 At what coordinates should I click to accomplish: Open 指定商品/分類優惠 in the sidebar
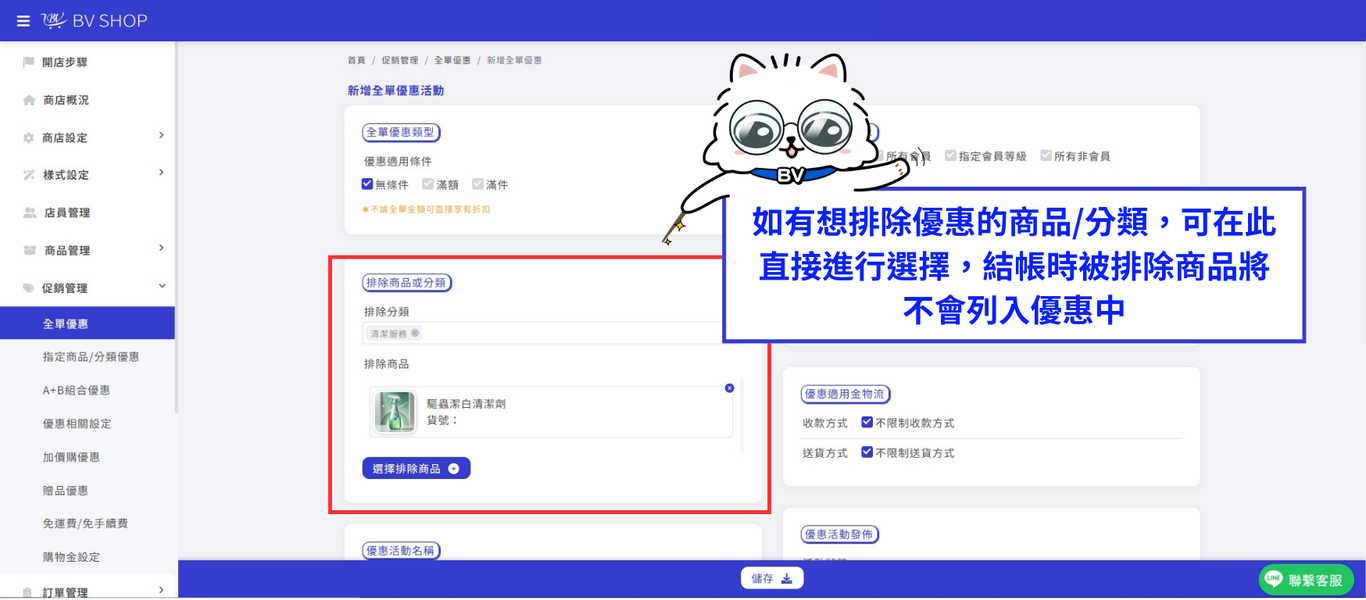click(91, 357)
